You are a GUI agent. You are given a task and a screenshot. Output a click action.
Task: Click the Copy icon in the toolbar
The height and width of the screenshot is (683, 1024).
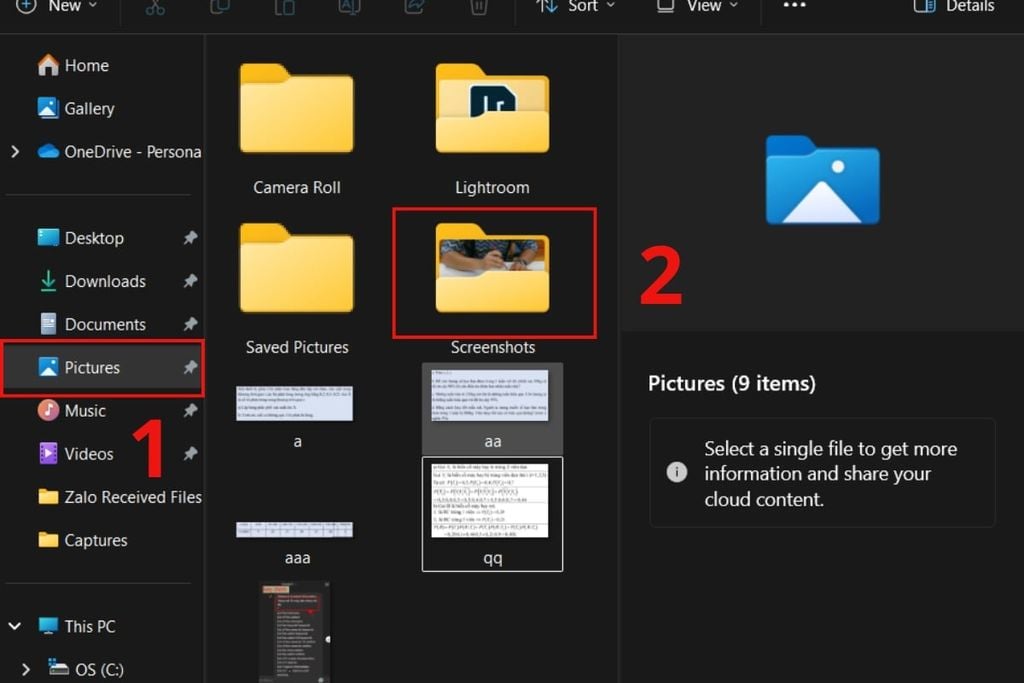click(x=219, y=7)
